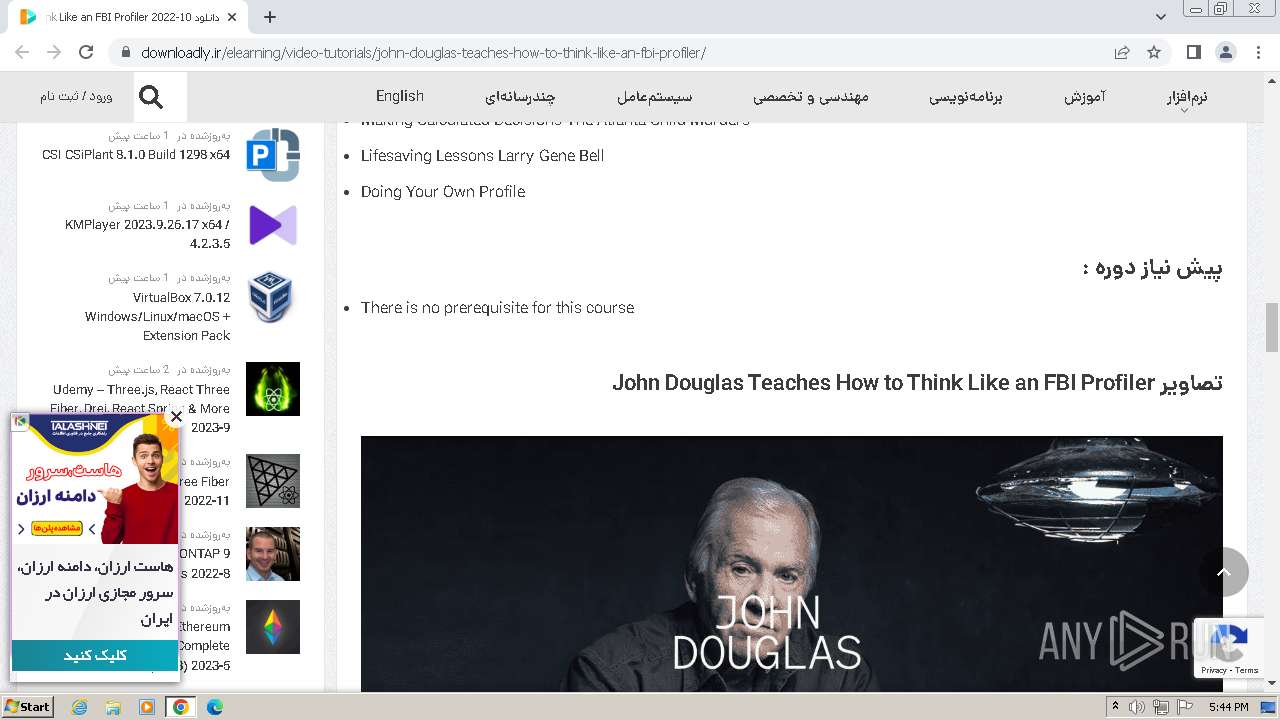Open KMPlayer icon thumbnail
The image size is (1280, 720).
pos(273,225)
